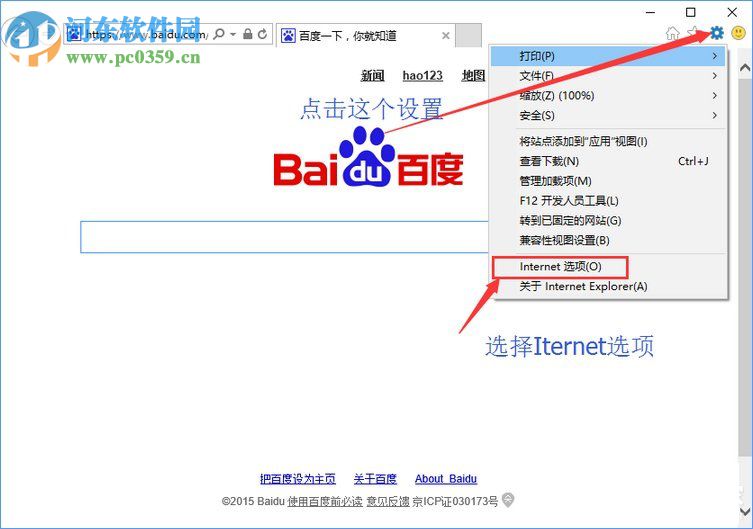Image resolution: width=753 pixels, height=529 pixels.
Task: Click the refresh icon in address bar
Action: click(x=262, y=34)
